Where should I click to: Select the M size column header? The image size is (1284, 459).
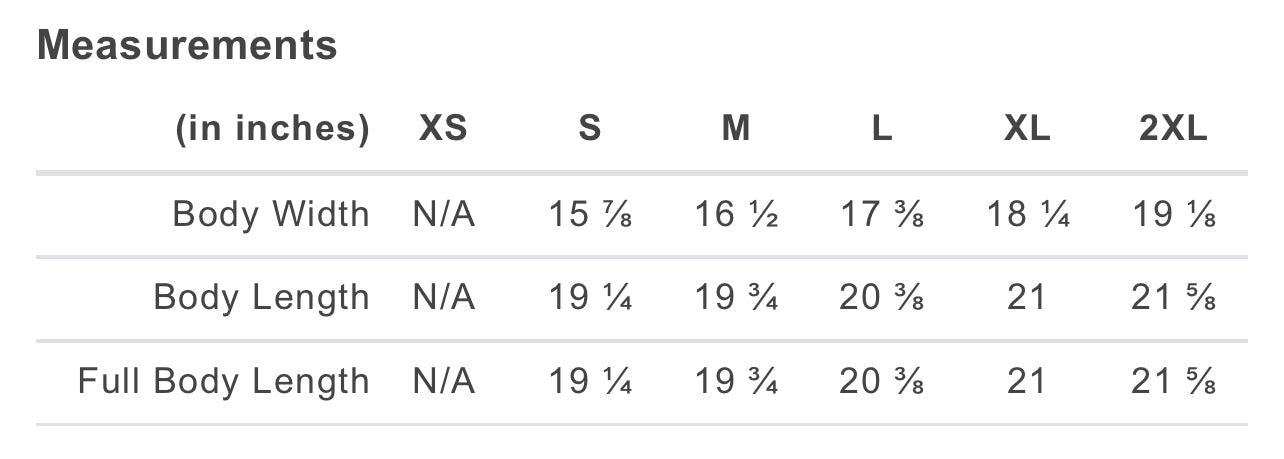point(736,129)
